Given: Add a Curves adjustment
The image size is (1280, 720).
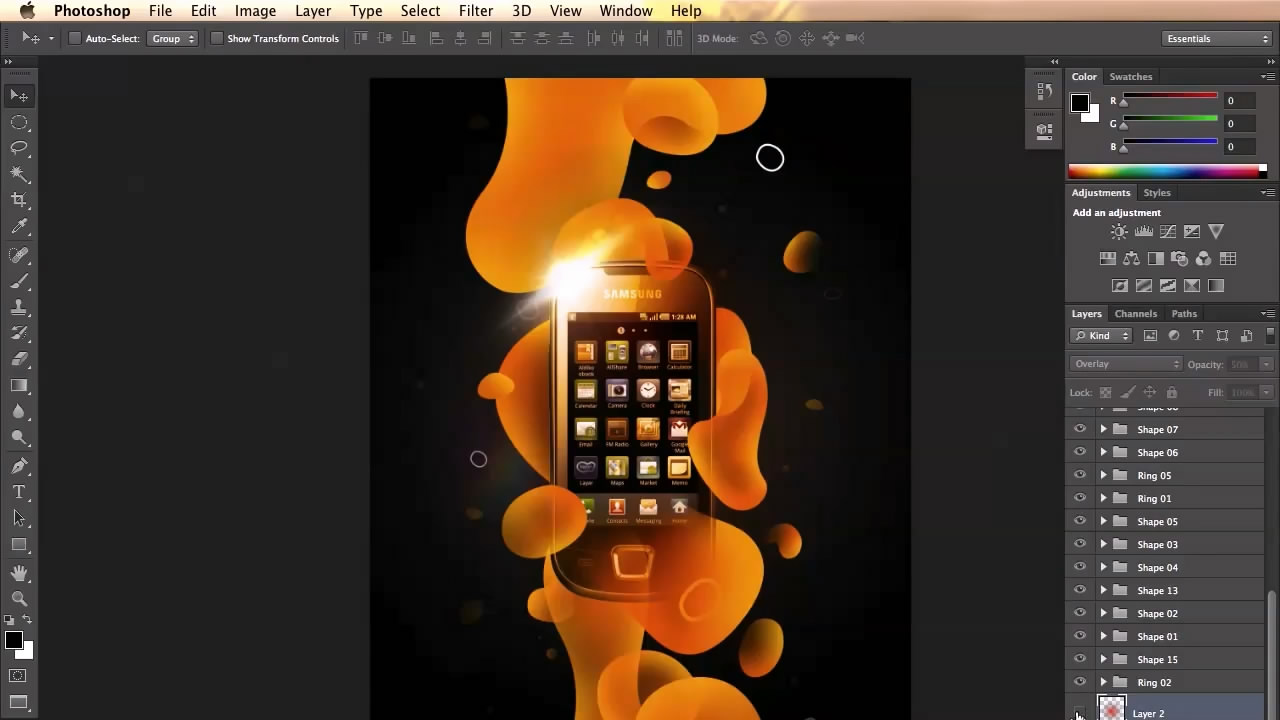Looking at the screenshot, I should (x=1167, y=232).
